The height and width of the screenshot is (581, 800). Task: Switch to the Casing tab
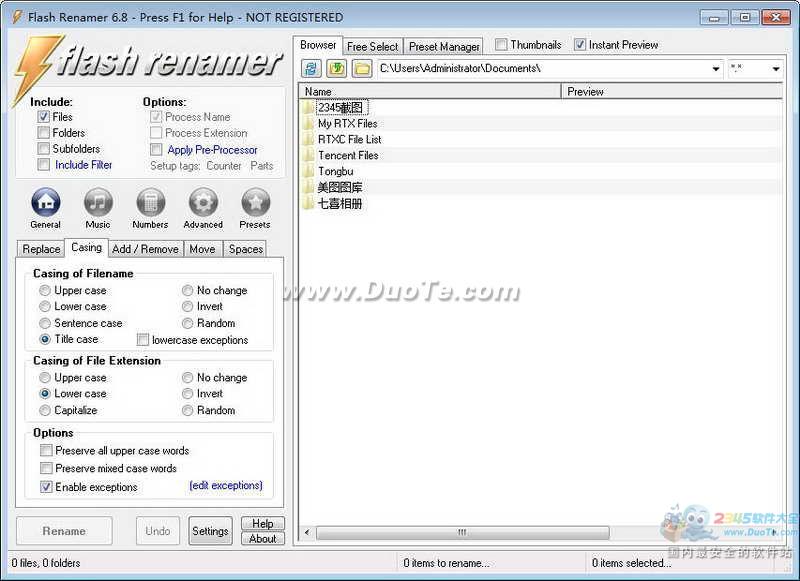pos(86,247)
